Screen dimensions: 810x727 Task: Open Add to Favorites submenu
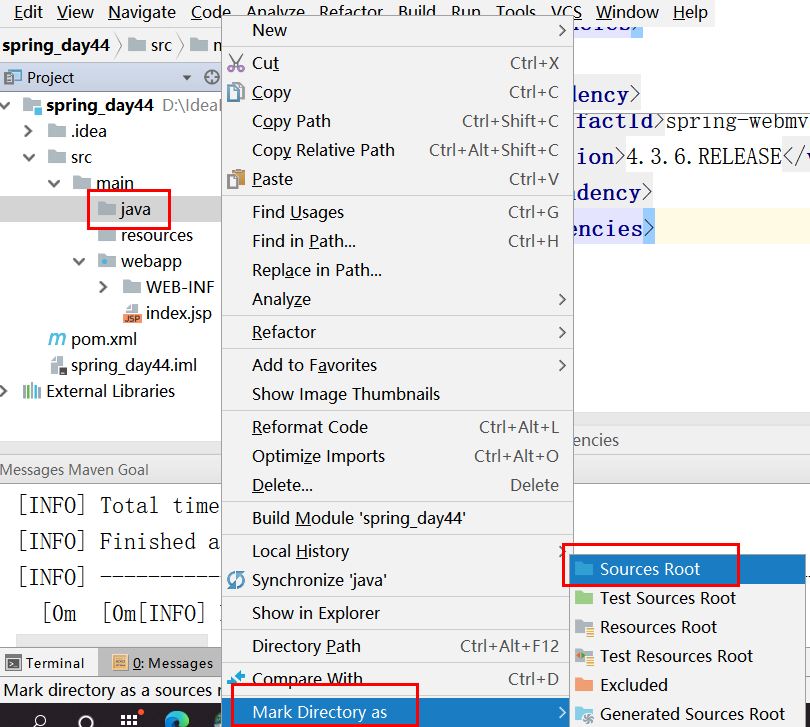click(x=397, y=365)
